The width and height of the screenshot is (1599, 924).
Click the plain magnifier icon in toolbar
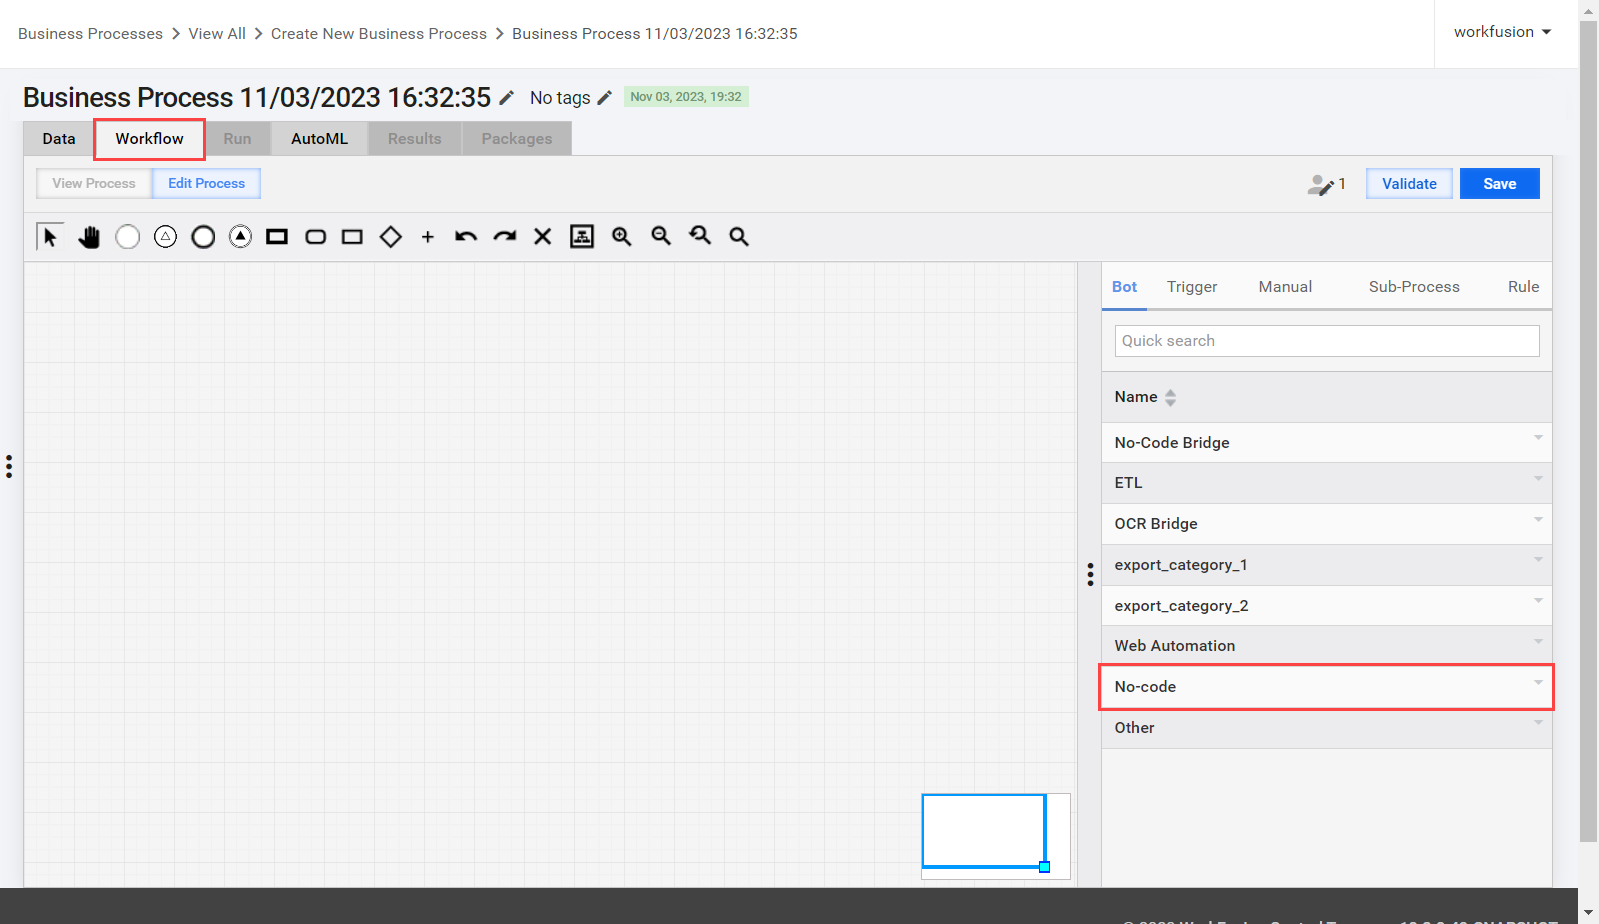pos(739,236)
